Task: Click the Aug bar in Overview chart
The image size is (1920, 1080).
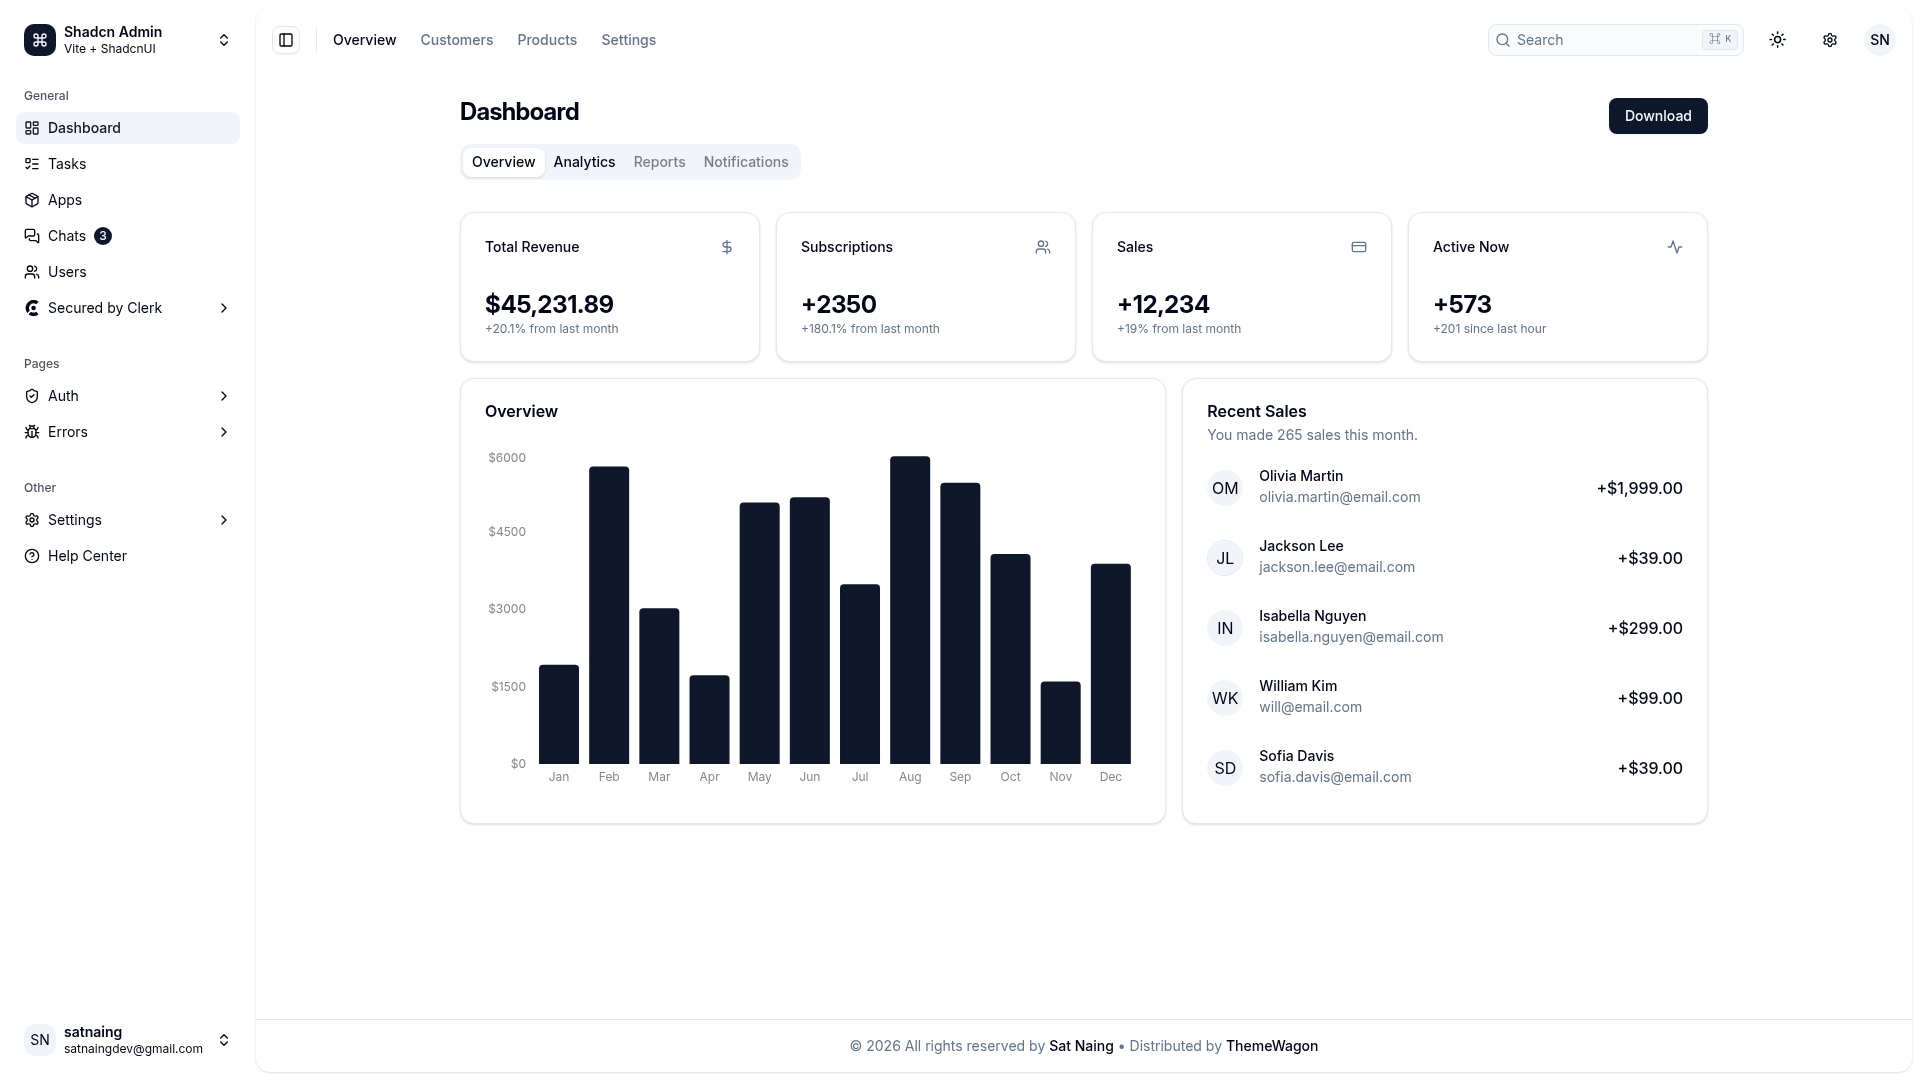Action: click(910, 610)
